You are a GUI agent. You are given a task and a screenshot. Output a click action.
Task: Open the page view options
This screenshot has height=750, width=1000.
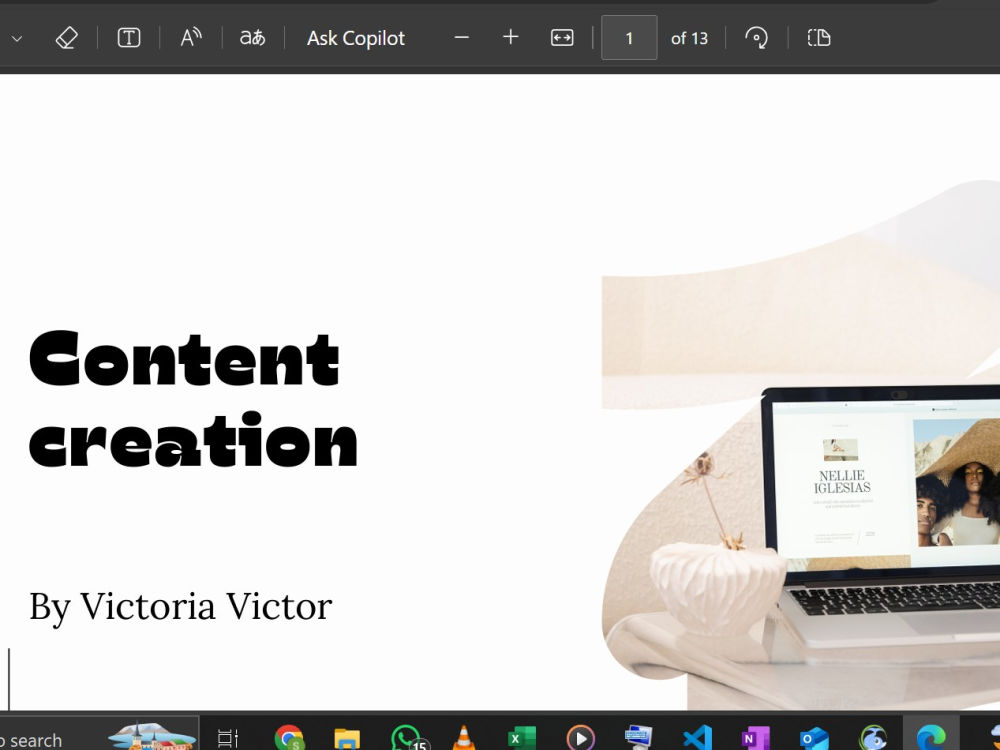[x=819, y=38]
